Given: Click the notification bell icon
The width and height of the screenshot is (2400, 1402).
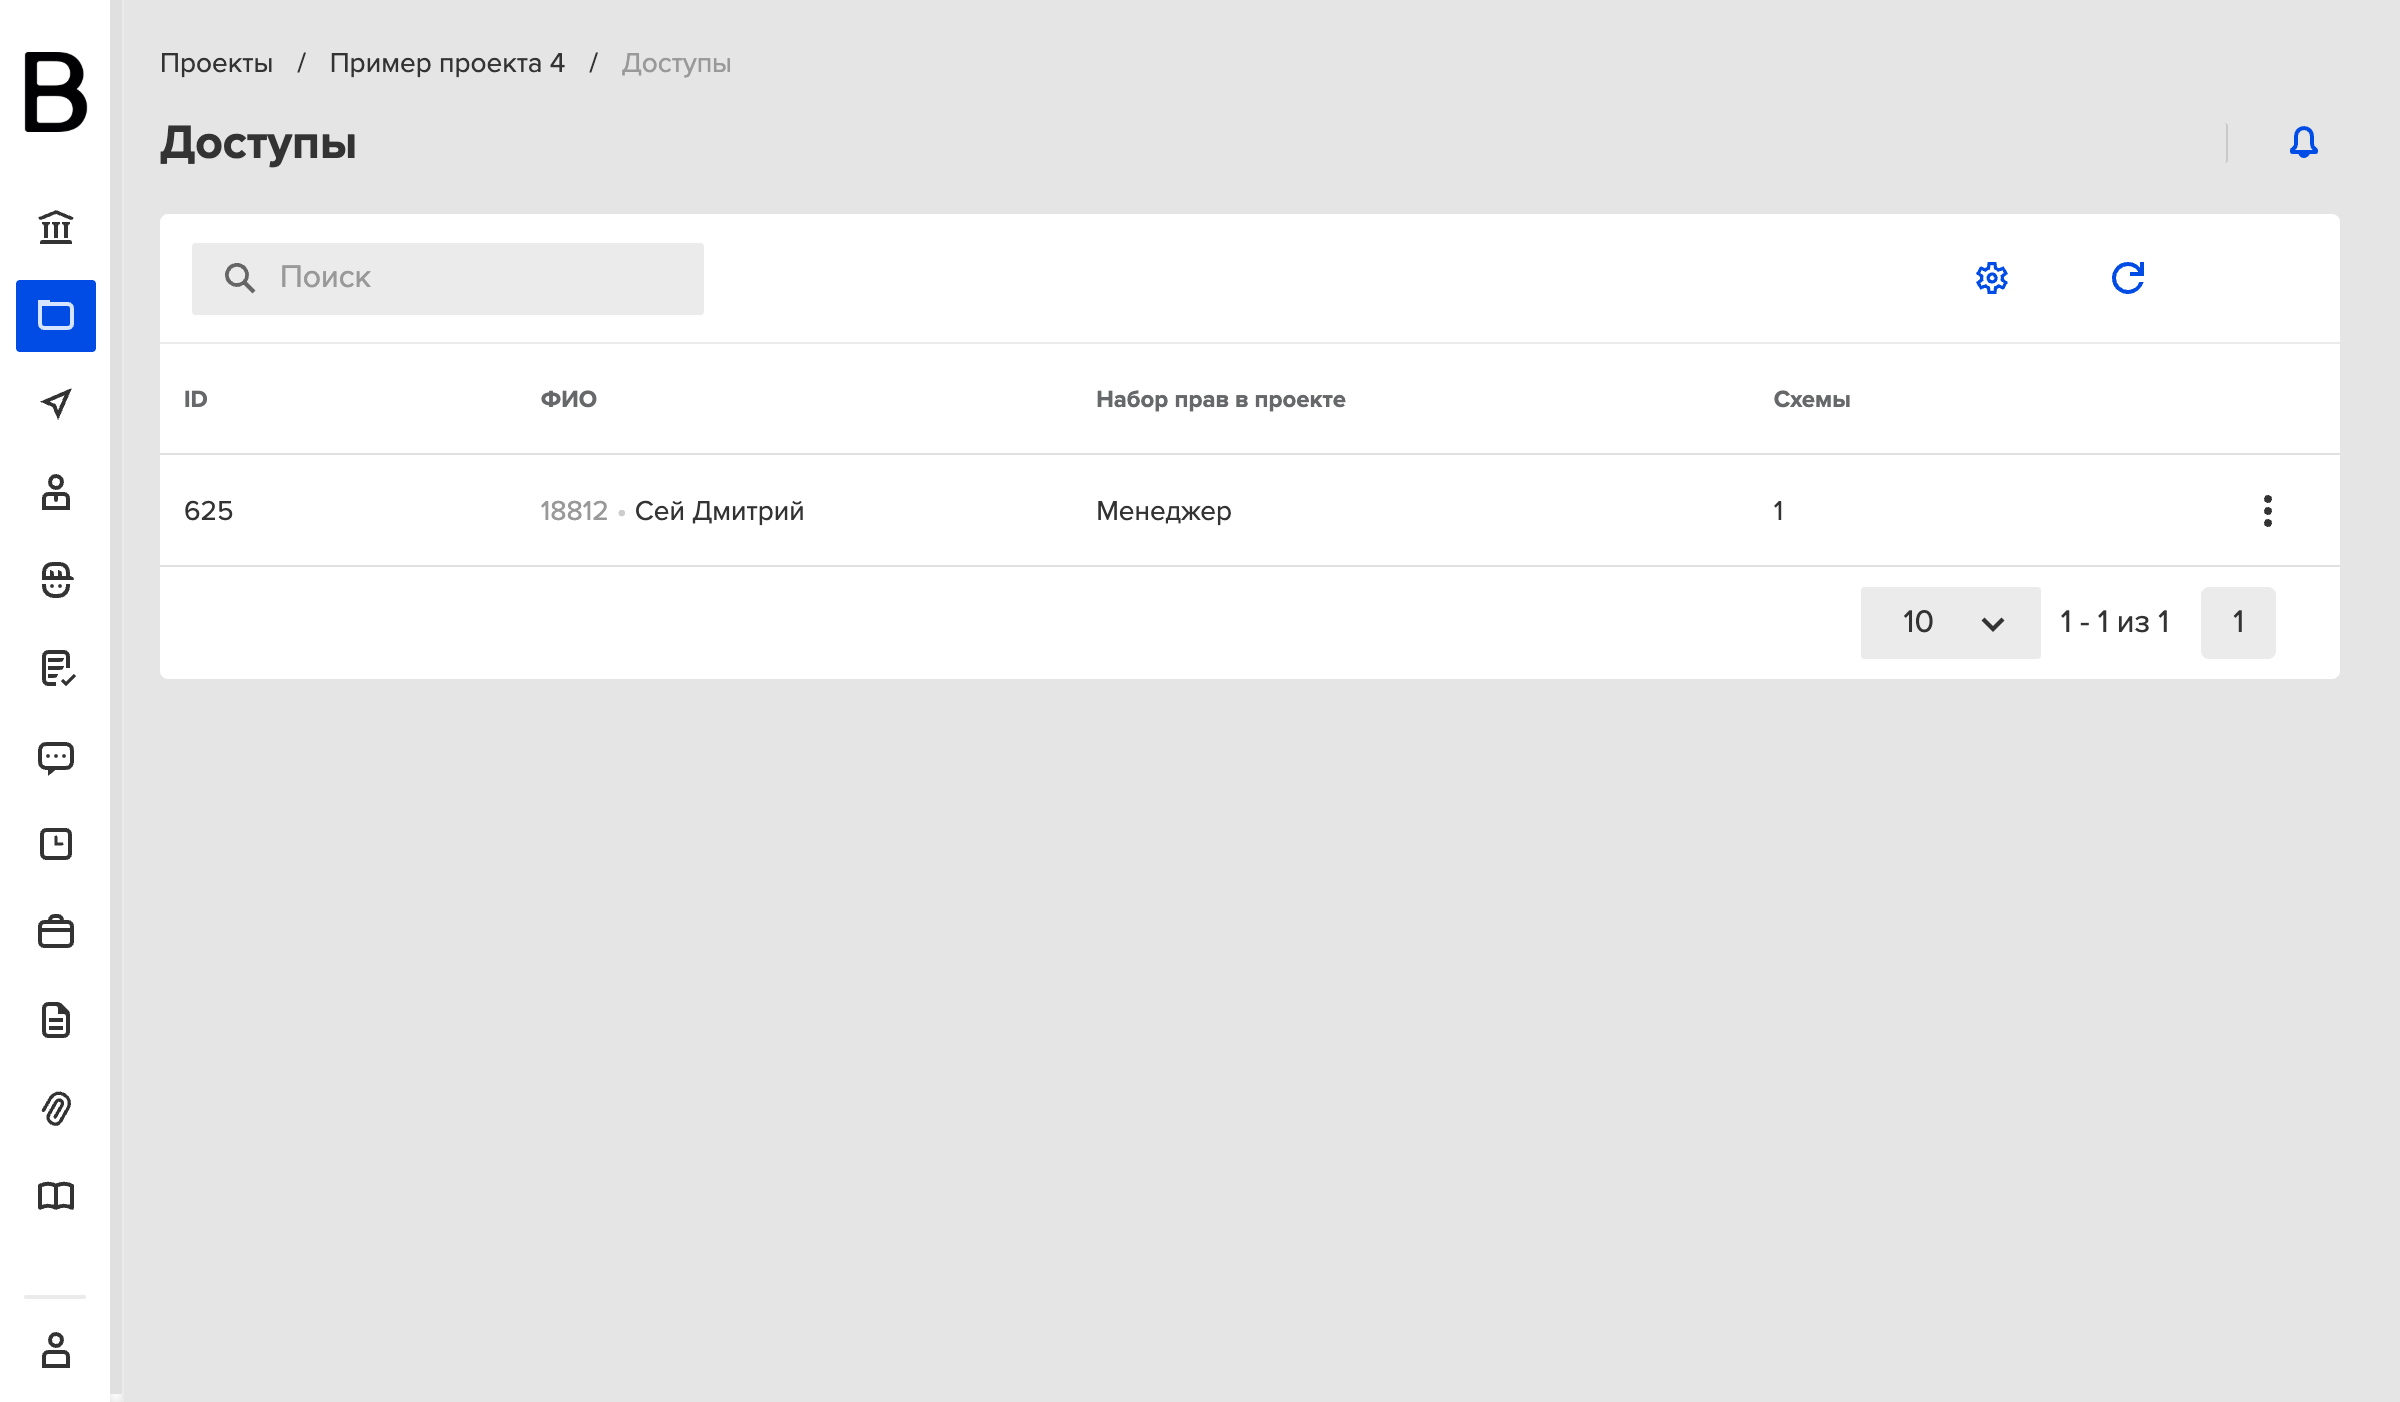Looking at the screenshot, I should pos(2304,142).
